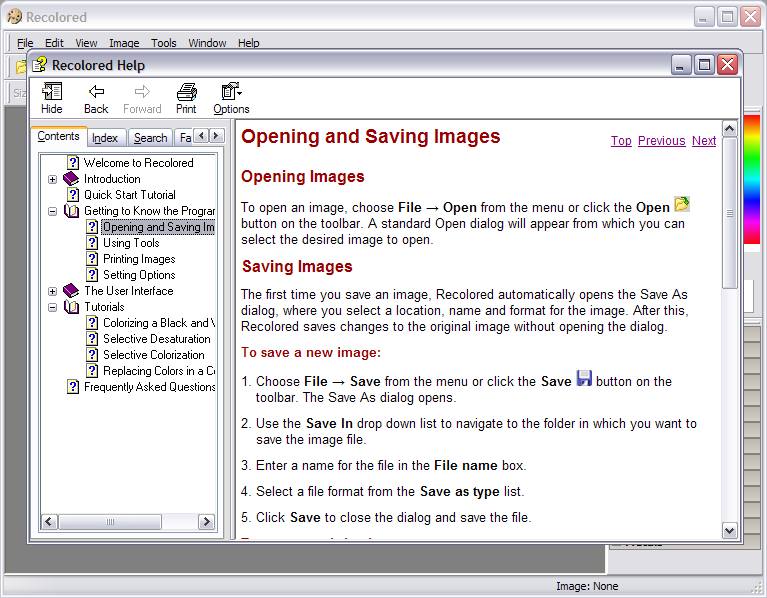Collapse the Tutorials tree node

click(x=52, y=308)
